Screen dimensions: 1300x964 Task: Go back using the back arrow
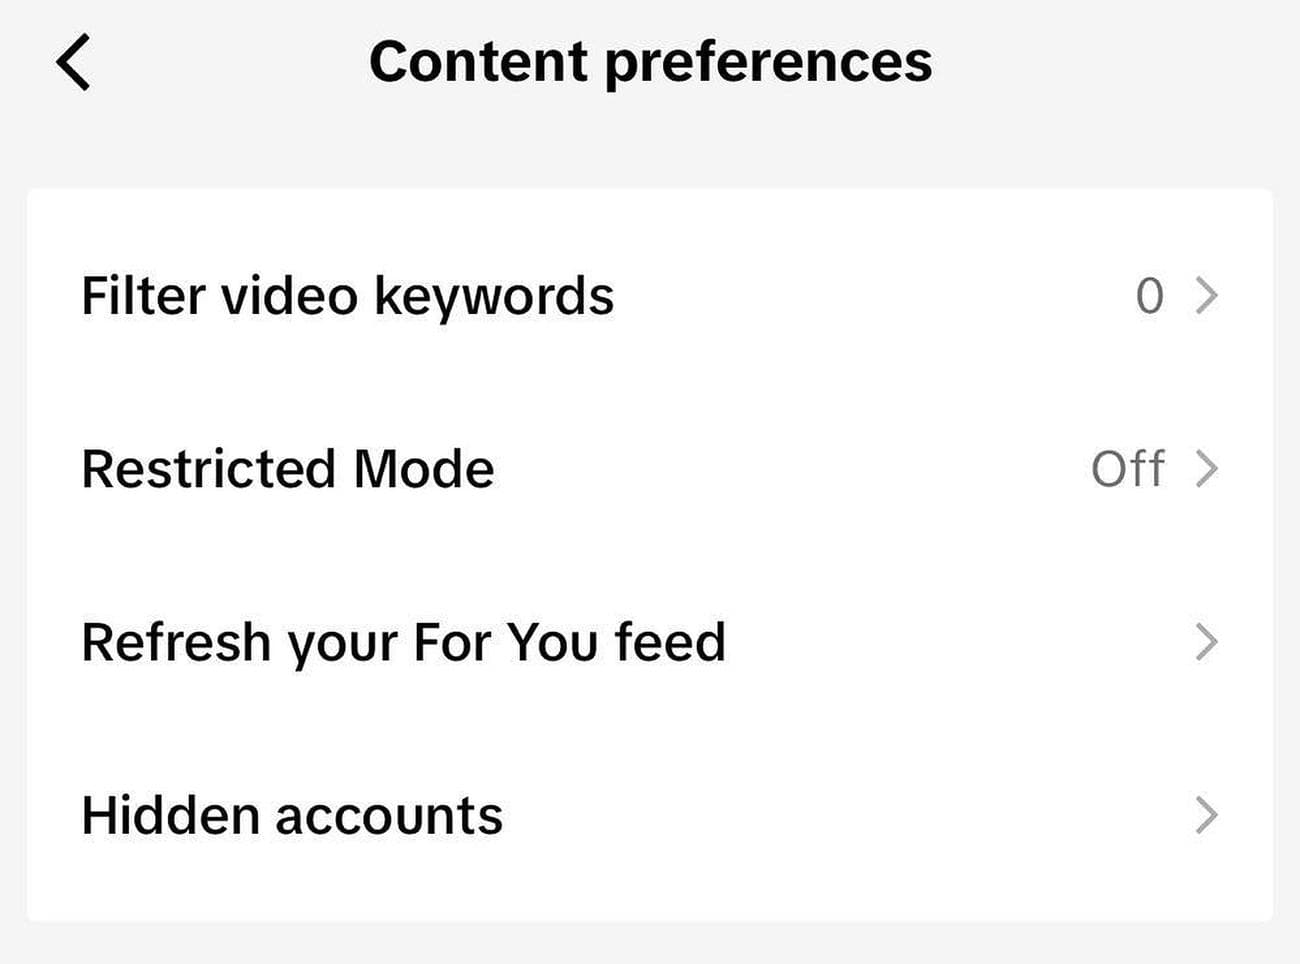73,62
